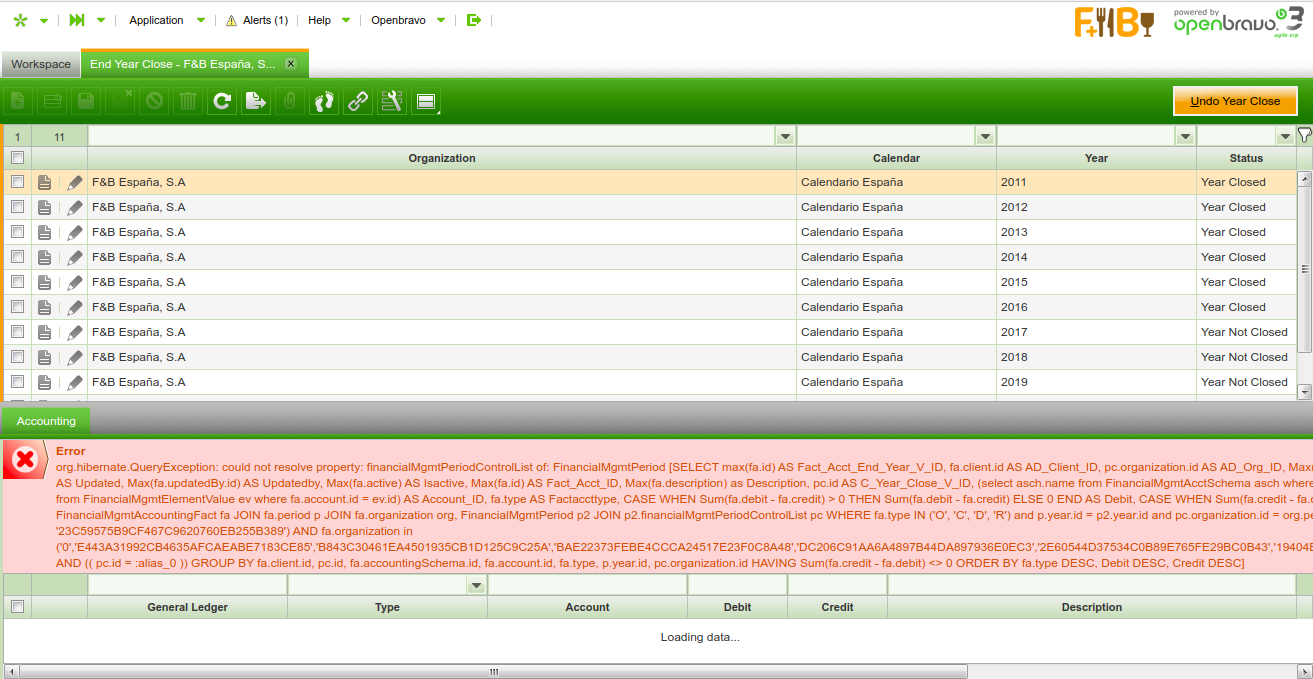The image size is (1313, 679).
Task: Open form view icon for year 2011
Action: click(x=44, y=182)
